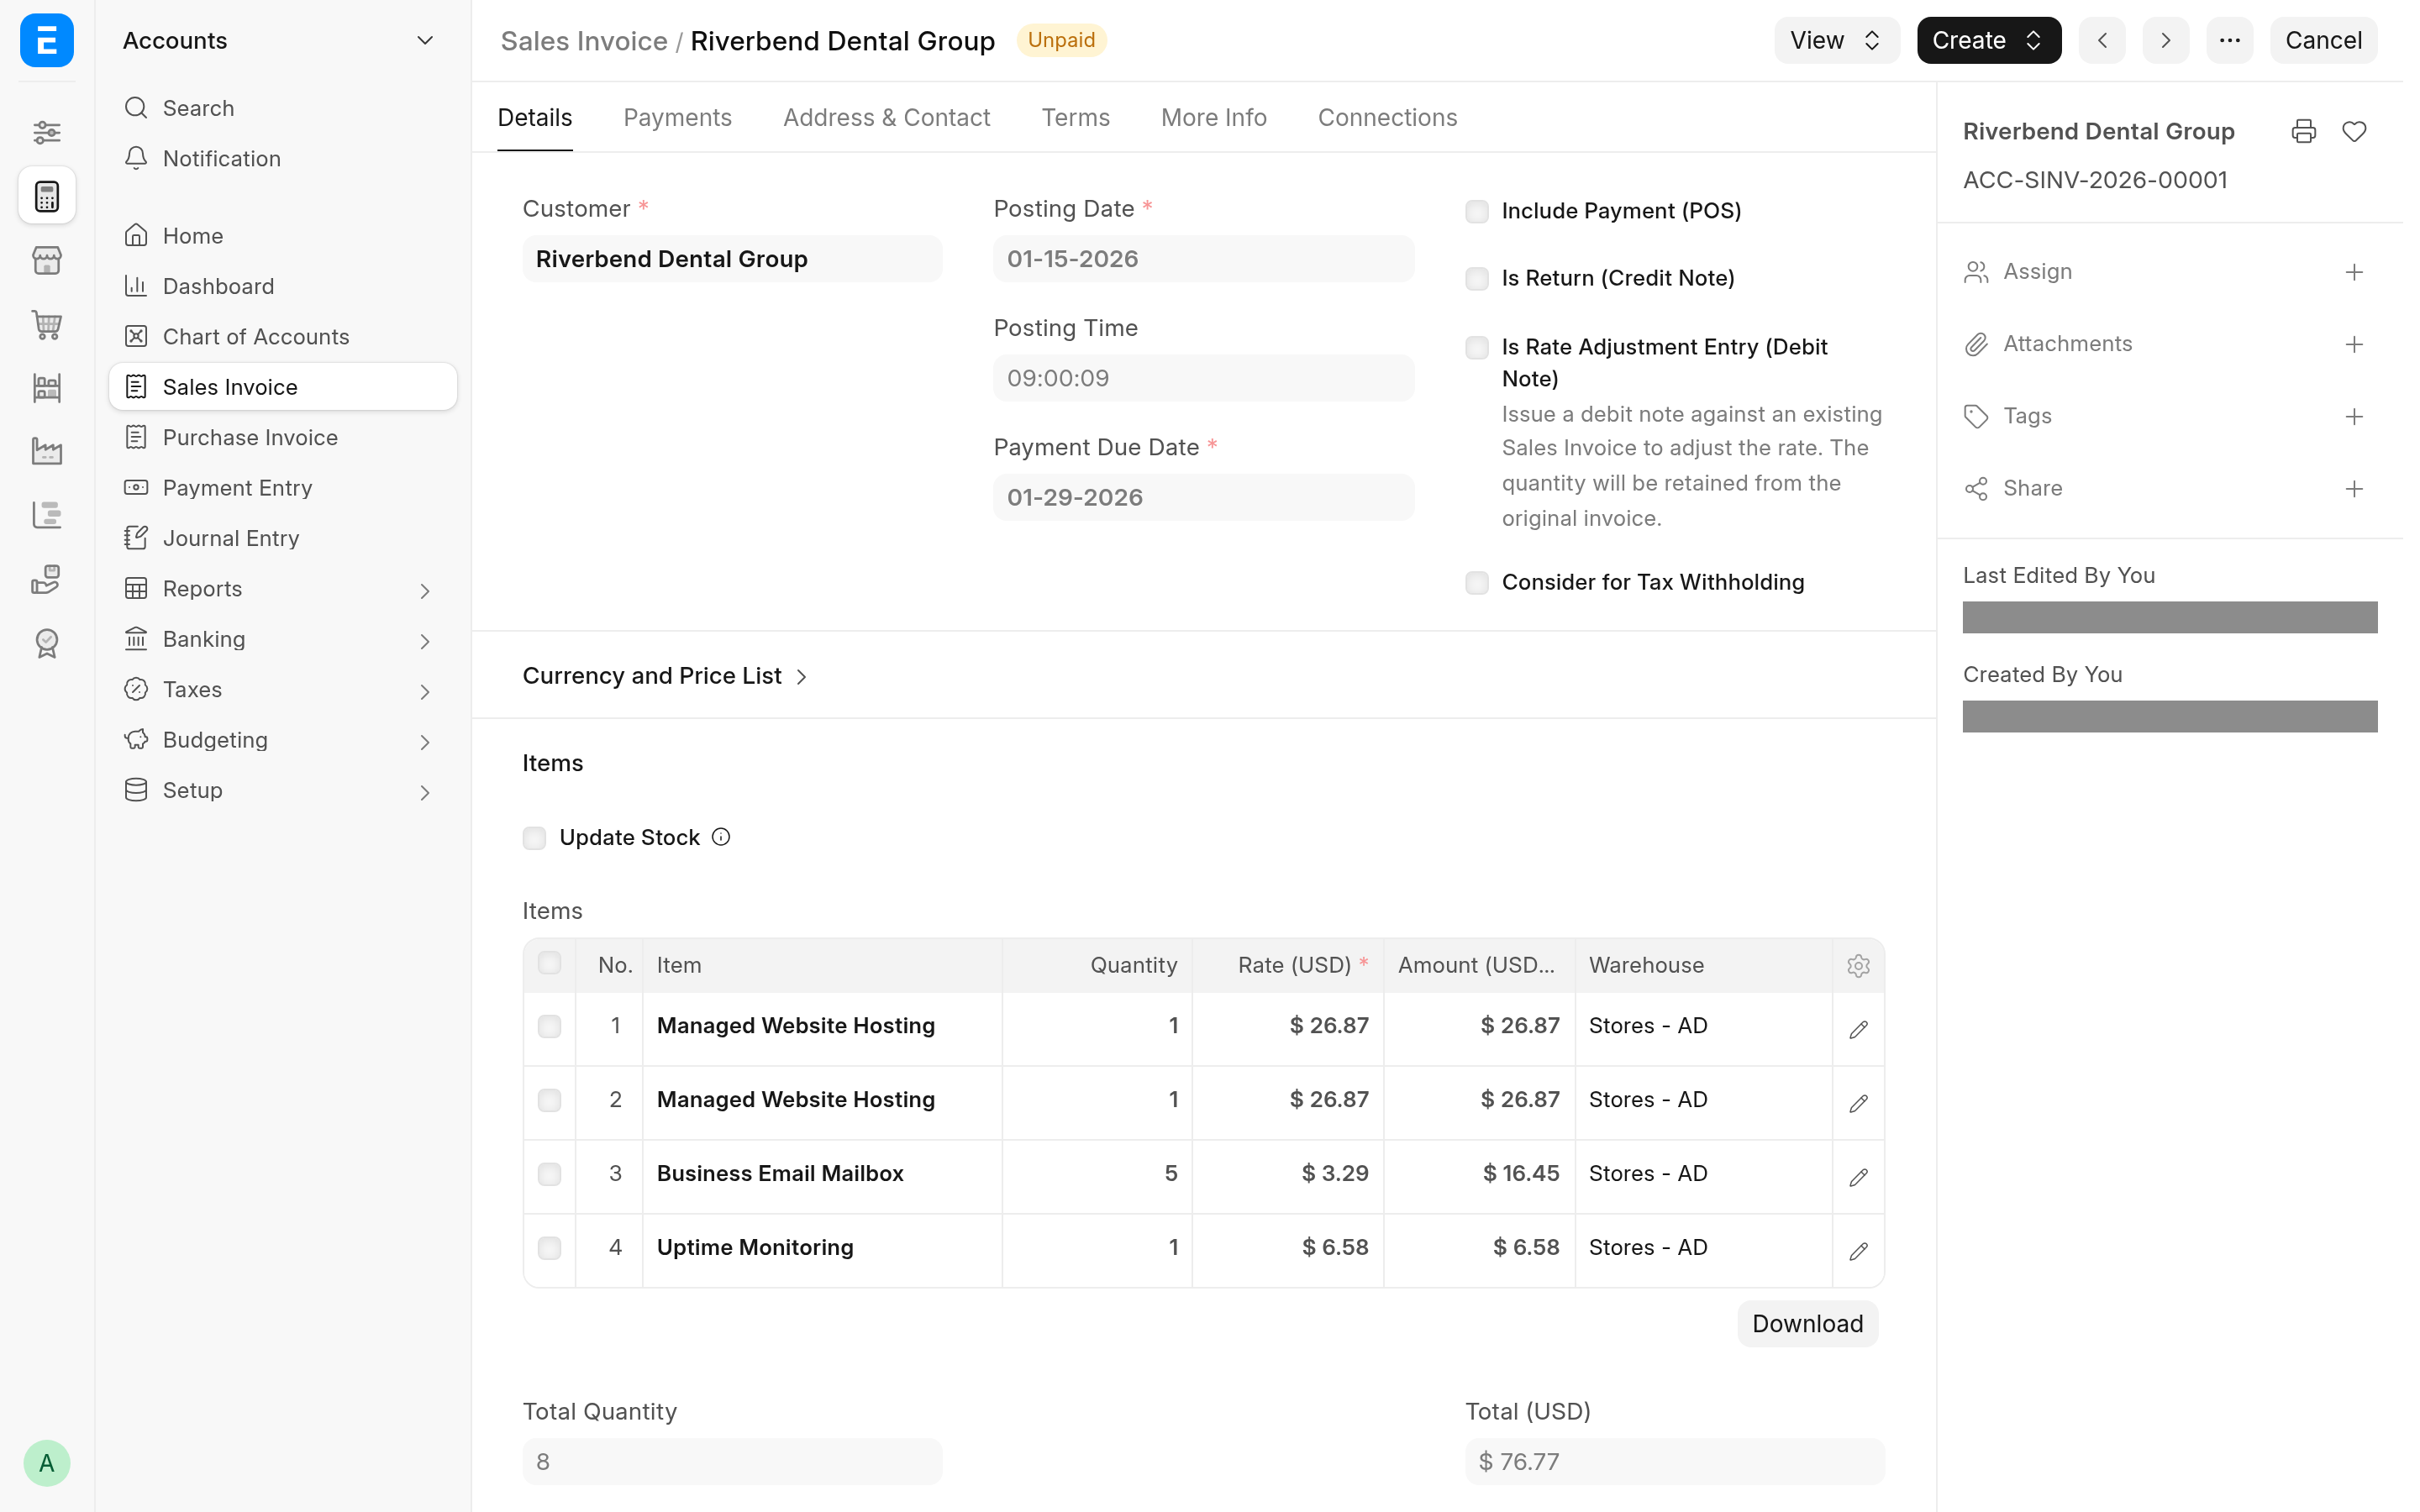The height and width of the screenshot is (1512, 2420).
Task: Open the shopping cart workspace icon
Action: (47, 323)
